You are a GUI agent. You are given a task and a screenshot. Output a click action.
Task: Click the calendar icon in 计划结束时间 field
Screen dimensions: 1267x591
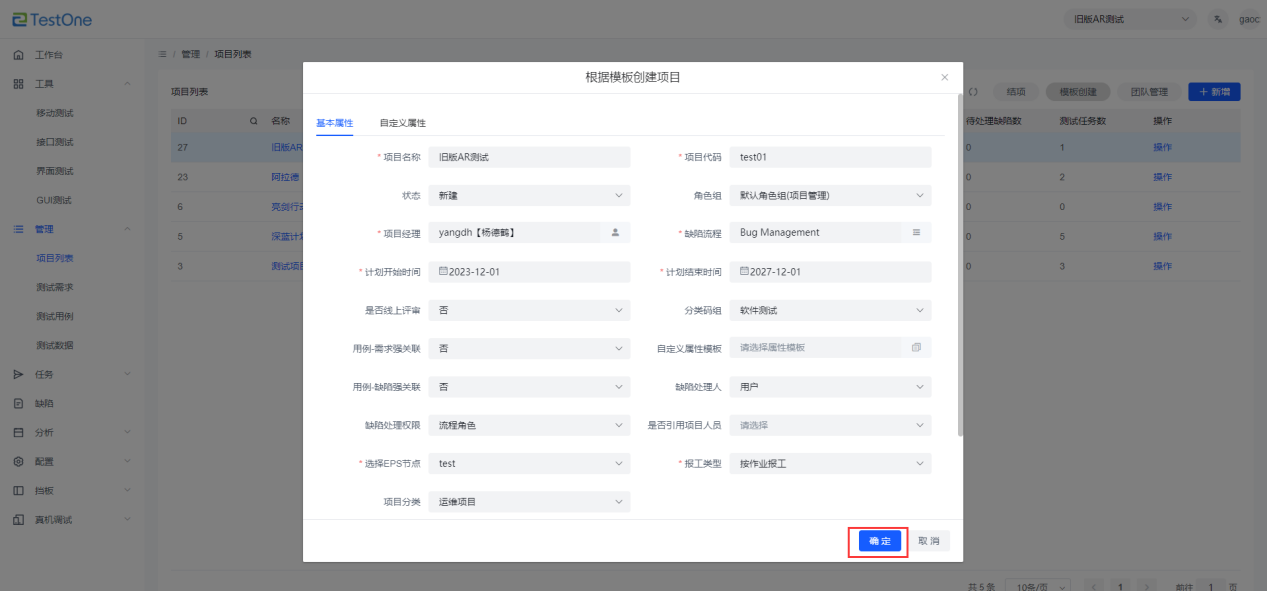(745, 271)
